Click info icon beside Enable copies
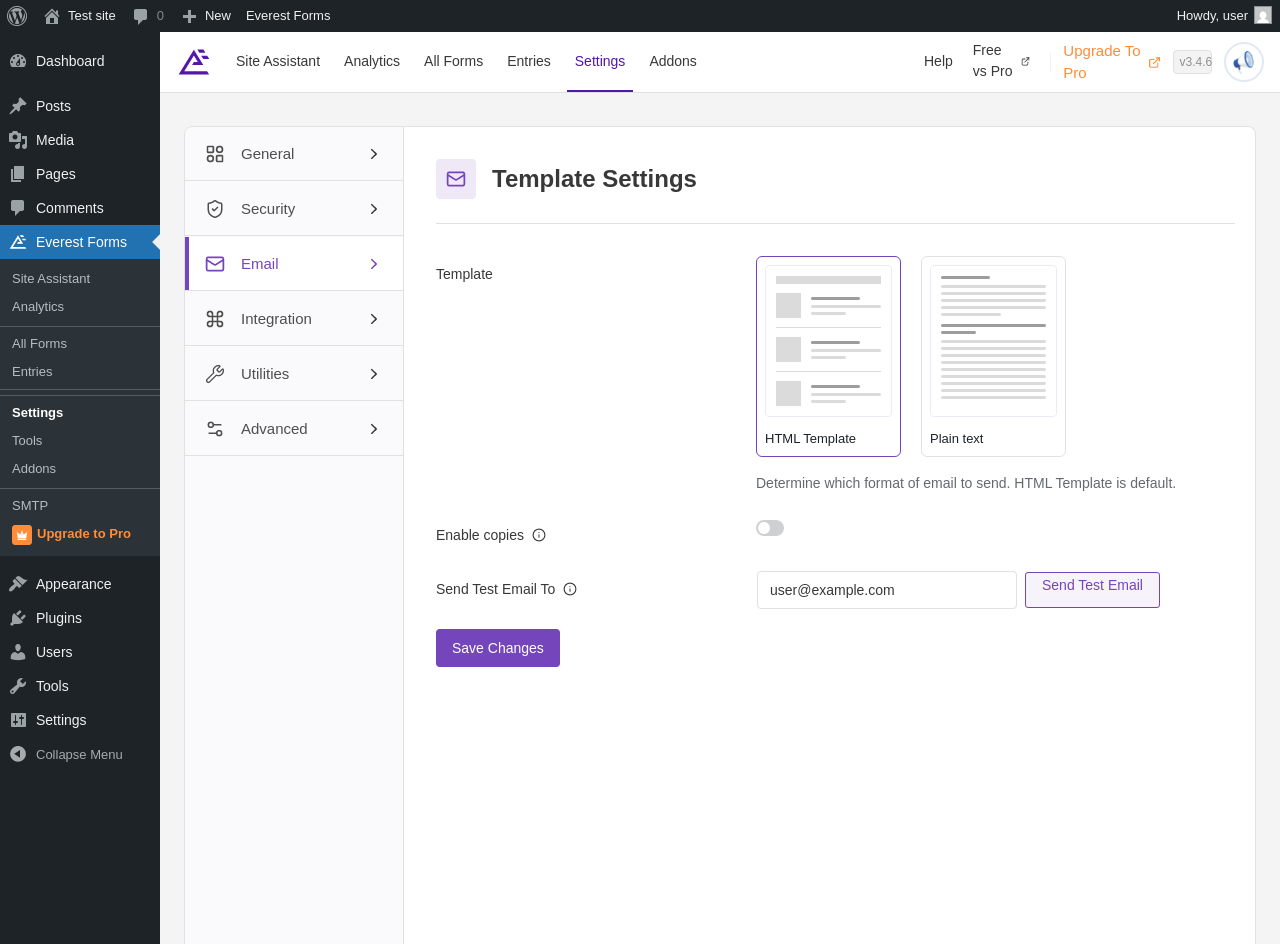 point(539,535)
